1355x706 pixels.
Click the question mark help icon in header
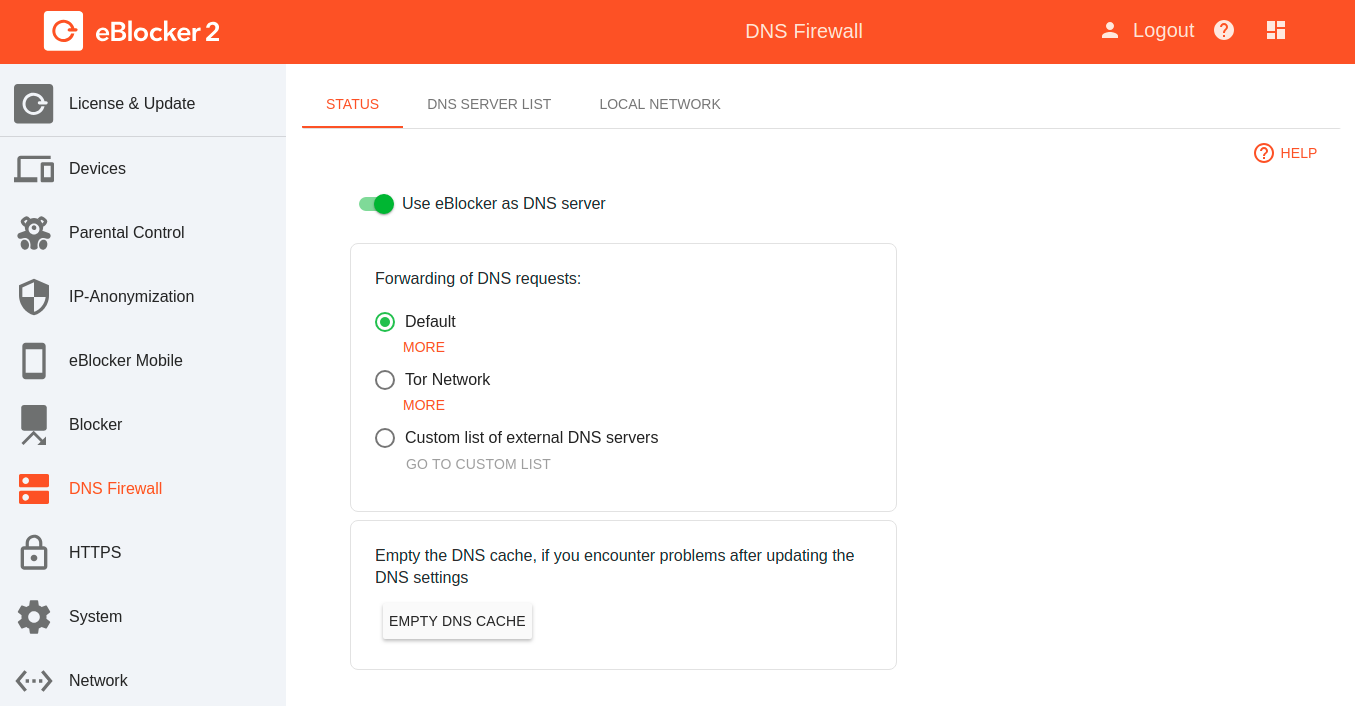(x=1224, y=30)
